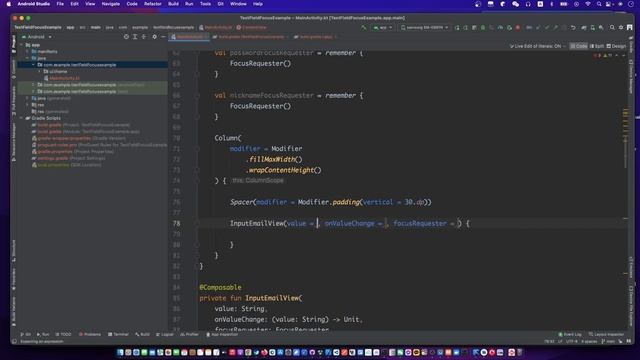640x360 pixels.
Task: Expand the manifests folder node
Action: [x=28, y=51]
